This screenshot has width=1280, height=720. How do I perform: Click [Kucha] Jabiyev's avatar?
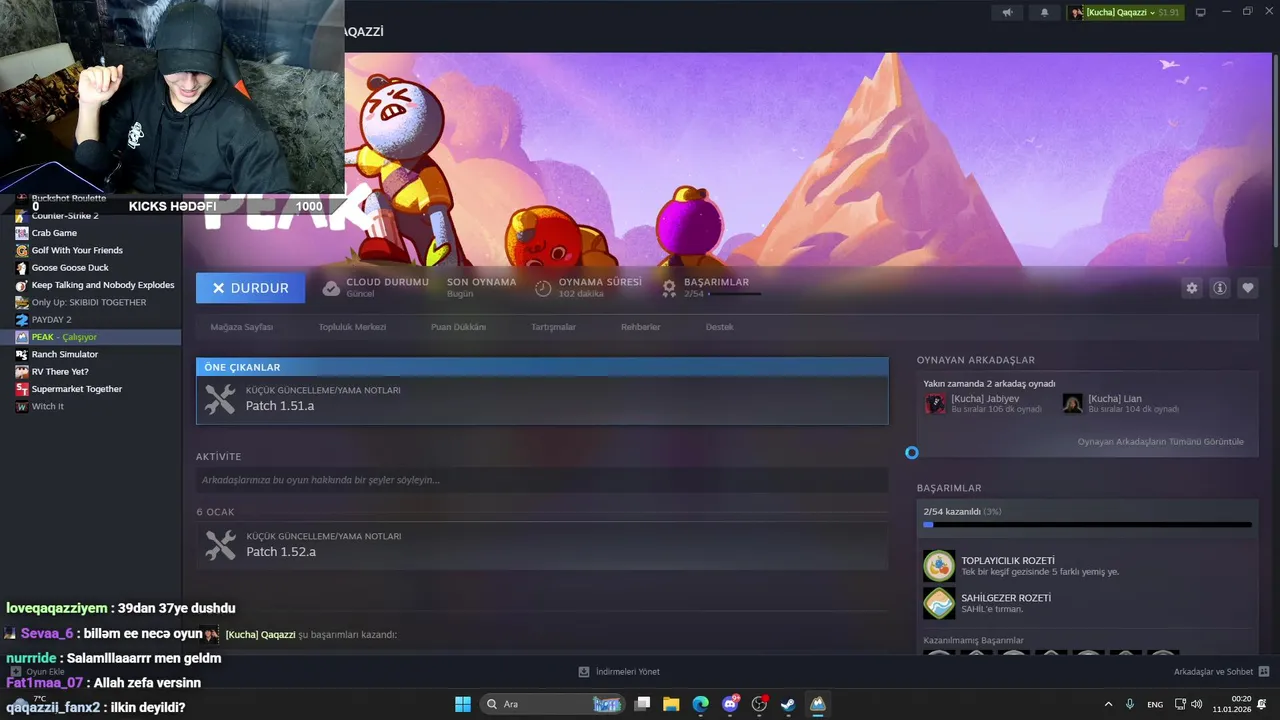coord(935,403)
